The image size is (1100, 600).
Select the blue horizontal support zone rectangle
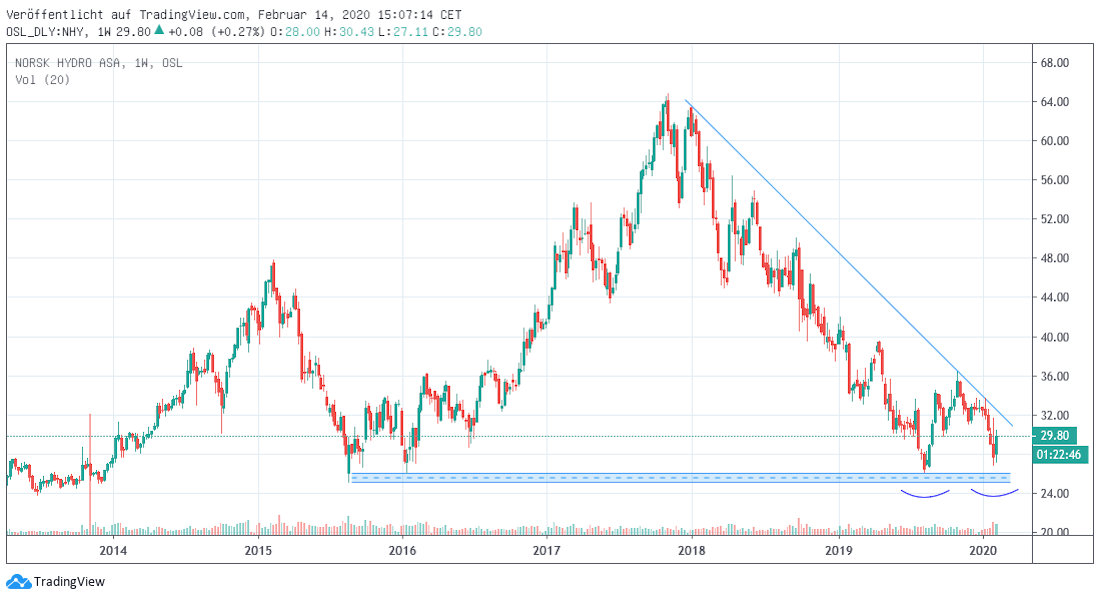[x=680, y=478]
